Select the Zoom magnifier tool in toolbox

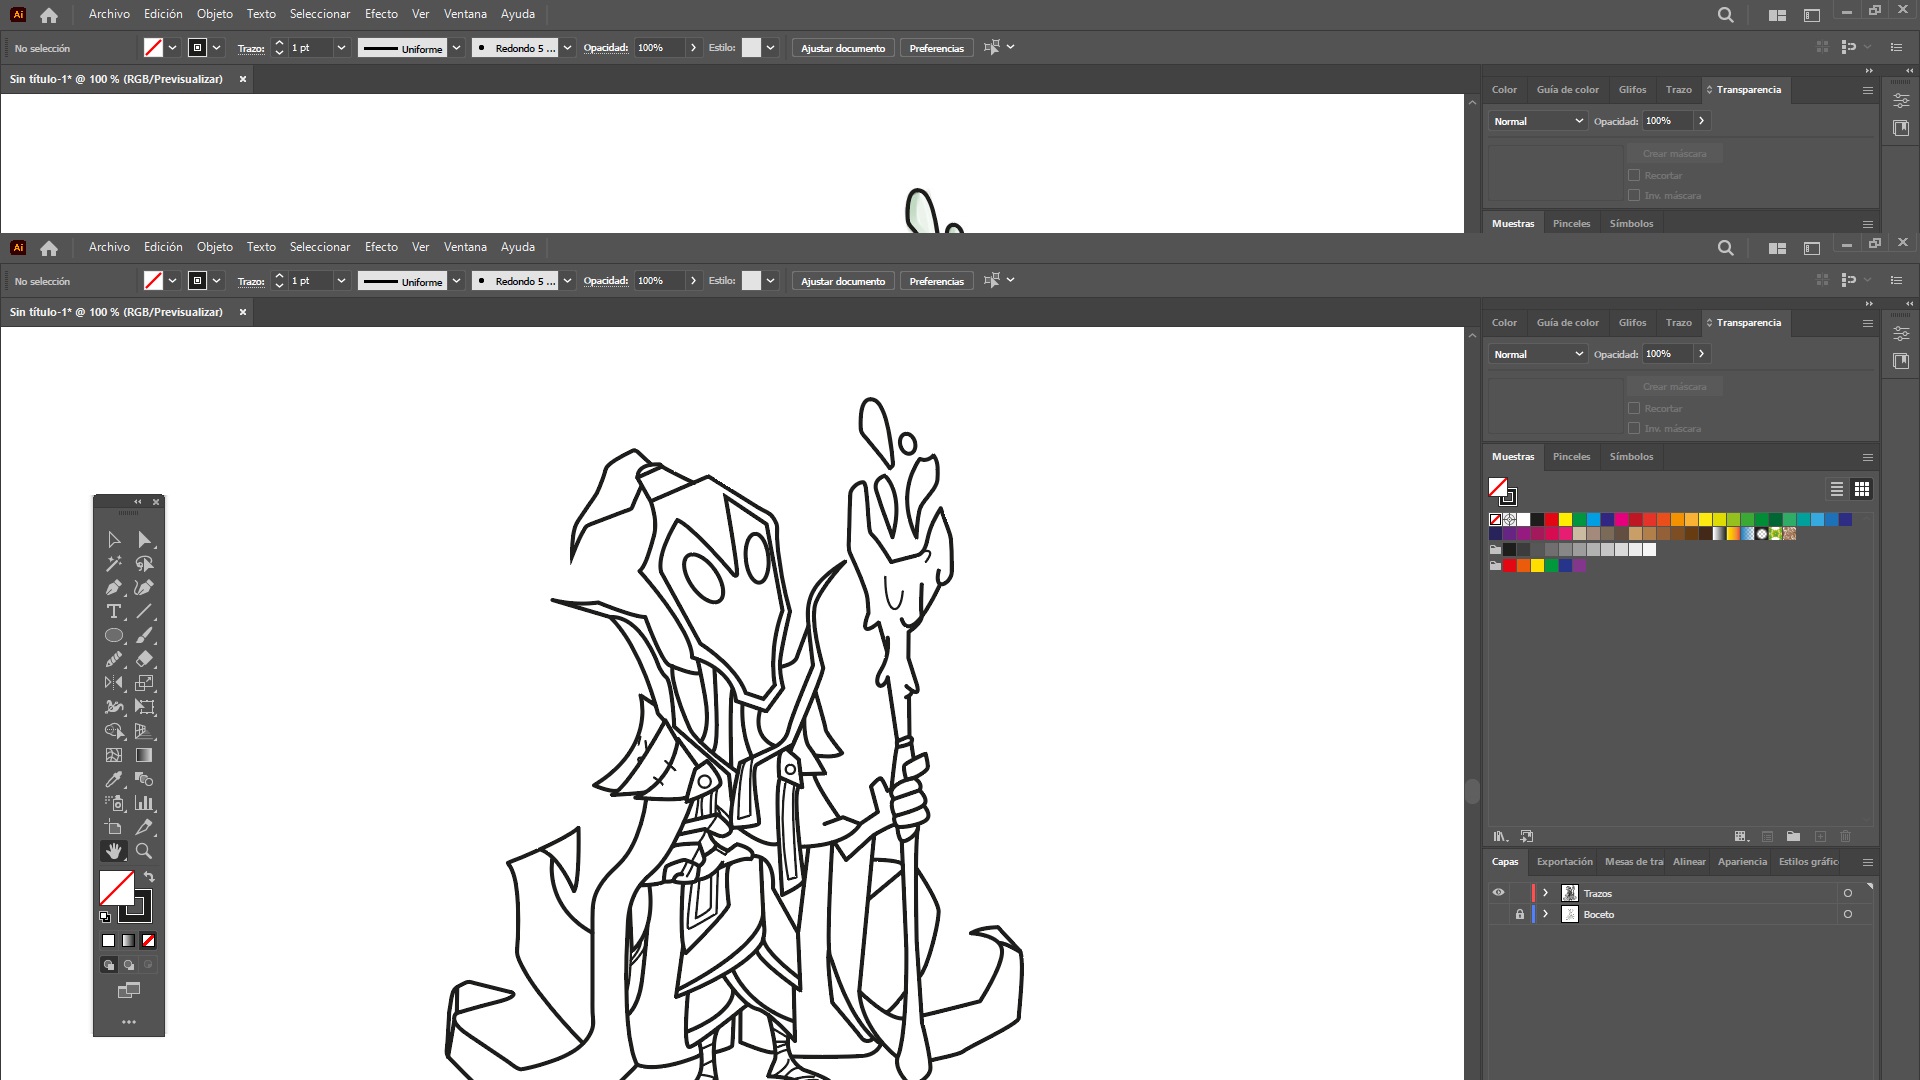click(144, 852)
